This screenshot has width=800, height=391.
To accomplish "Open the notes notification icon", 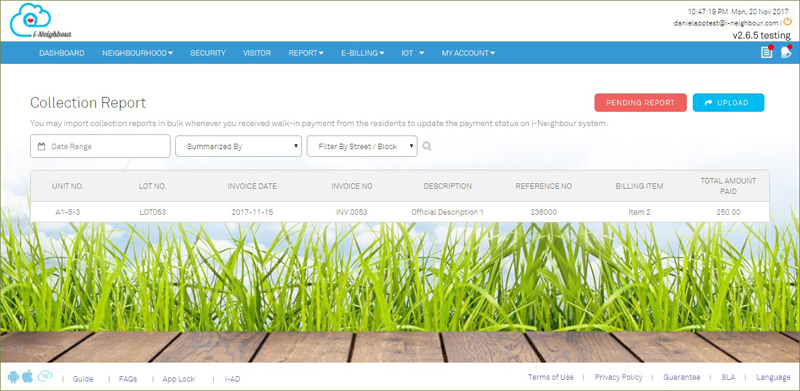I will pos(767,52).
